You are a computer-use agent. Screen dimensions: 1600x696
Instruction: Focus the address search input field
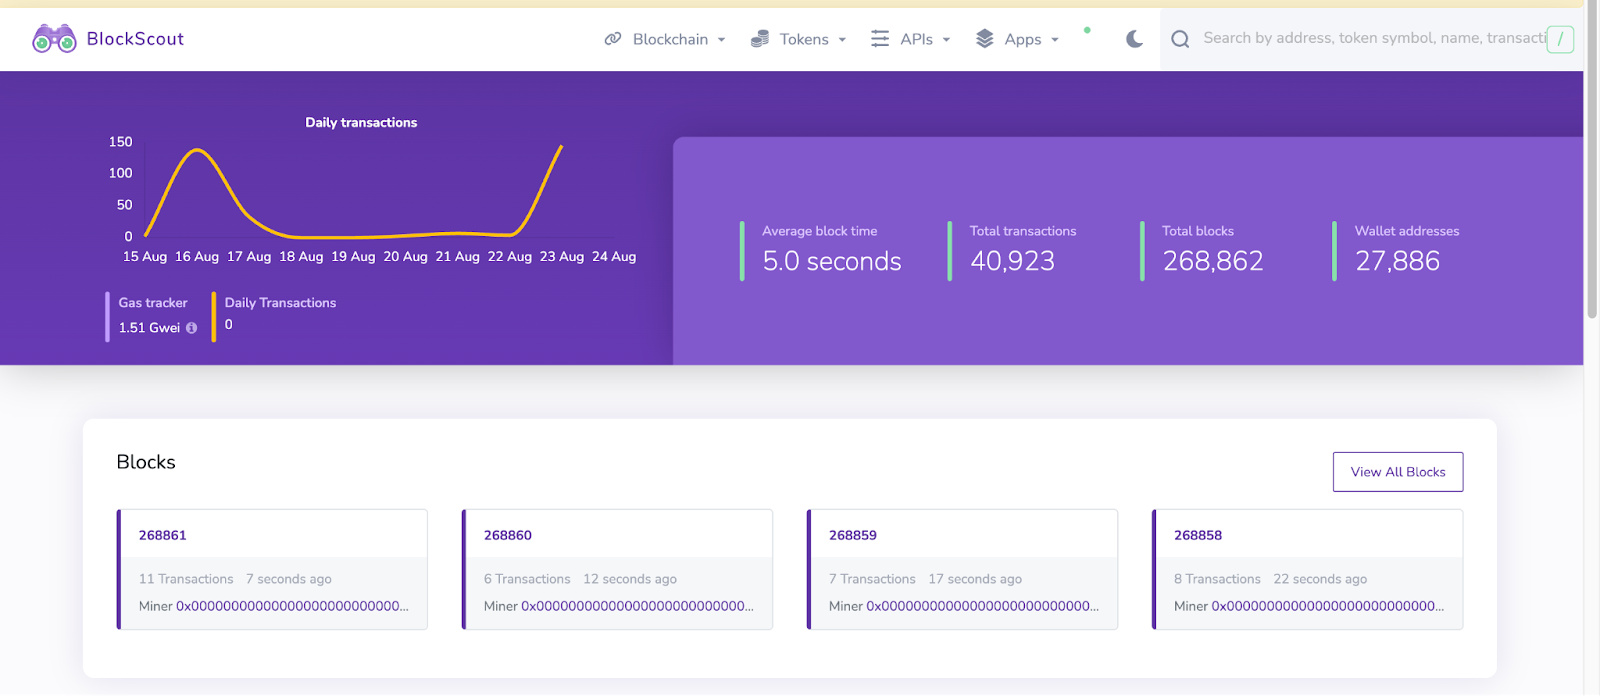[x=1370, y=38]
